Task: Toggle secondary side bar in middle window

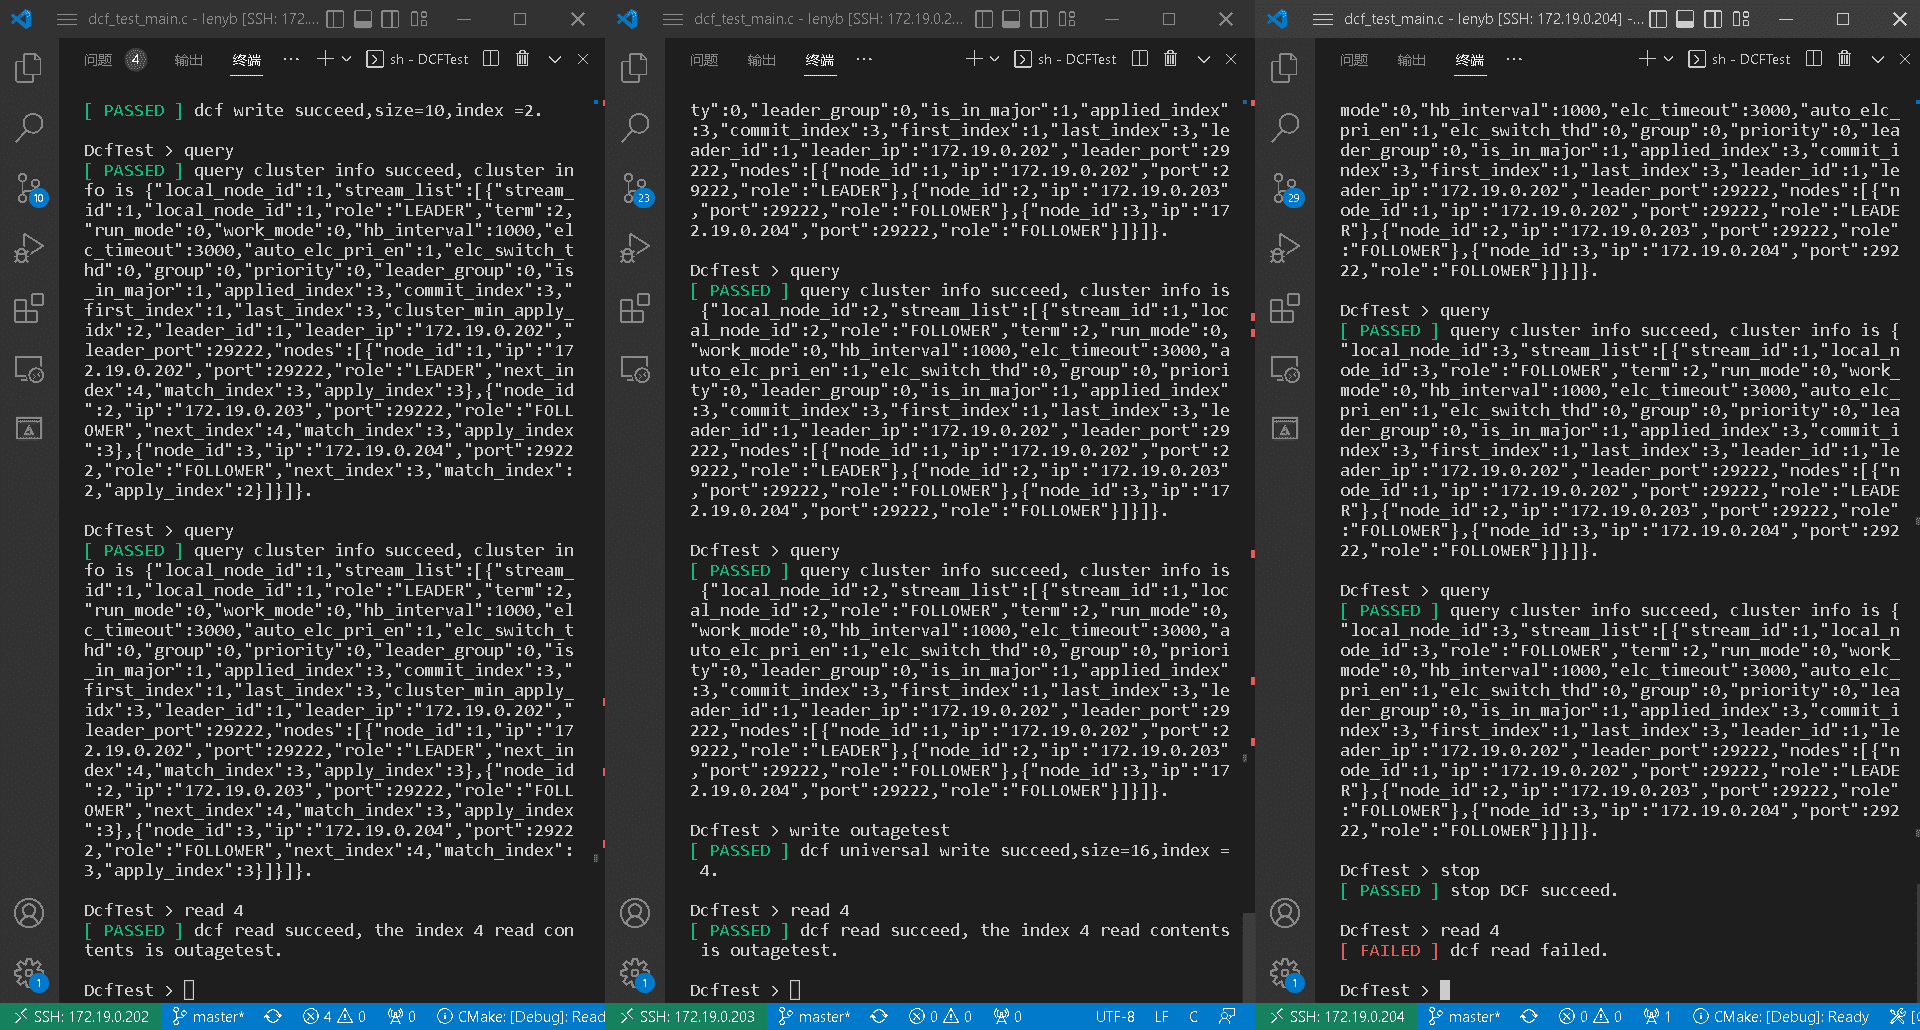Action: (1039, 19)
